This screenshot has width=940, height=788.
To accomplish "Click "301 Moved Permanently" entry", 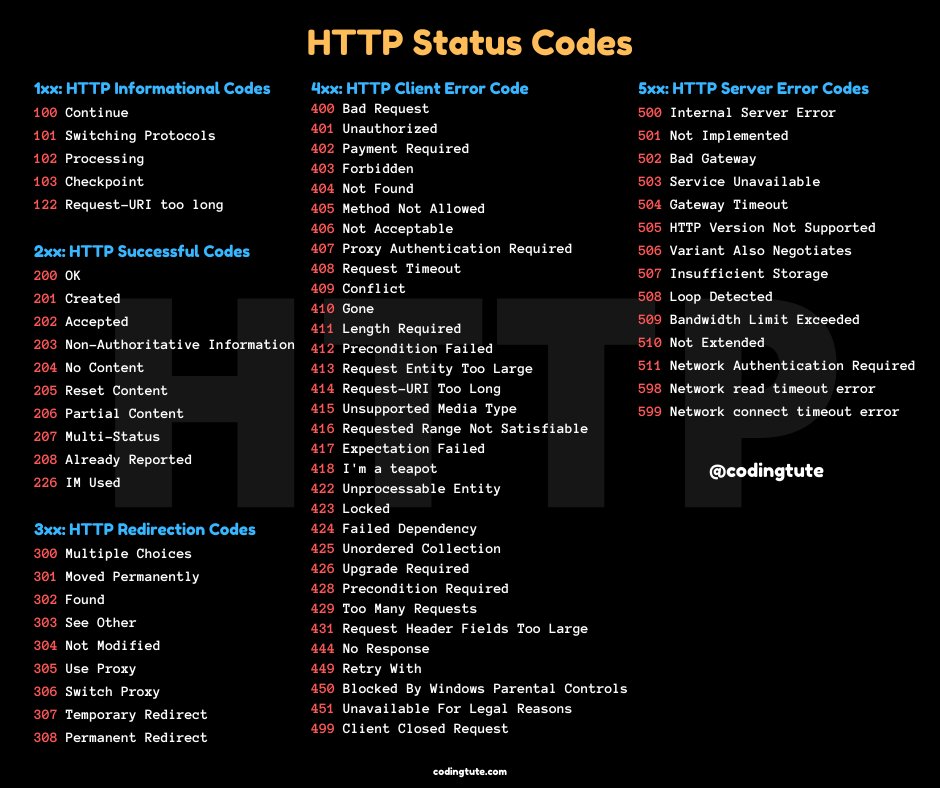I will (116, 577).
